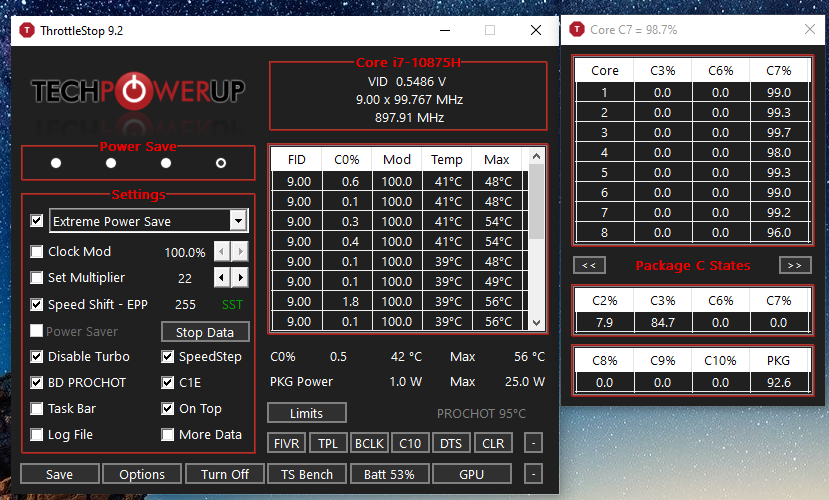Toggle the SpeedStep checkbox
The image size is (829, 500).
pyautogui.click(x=168, y=357)
